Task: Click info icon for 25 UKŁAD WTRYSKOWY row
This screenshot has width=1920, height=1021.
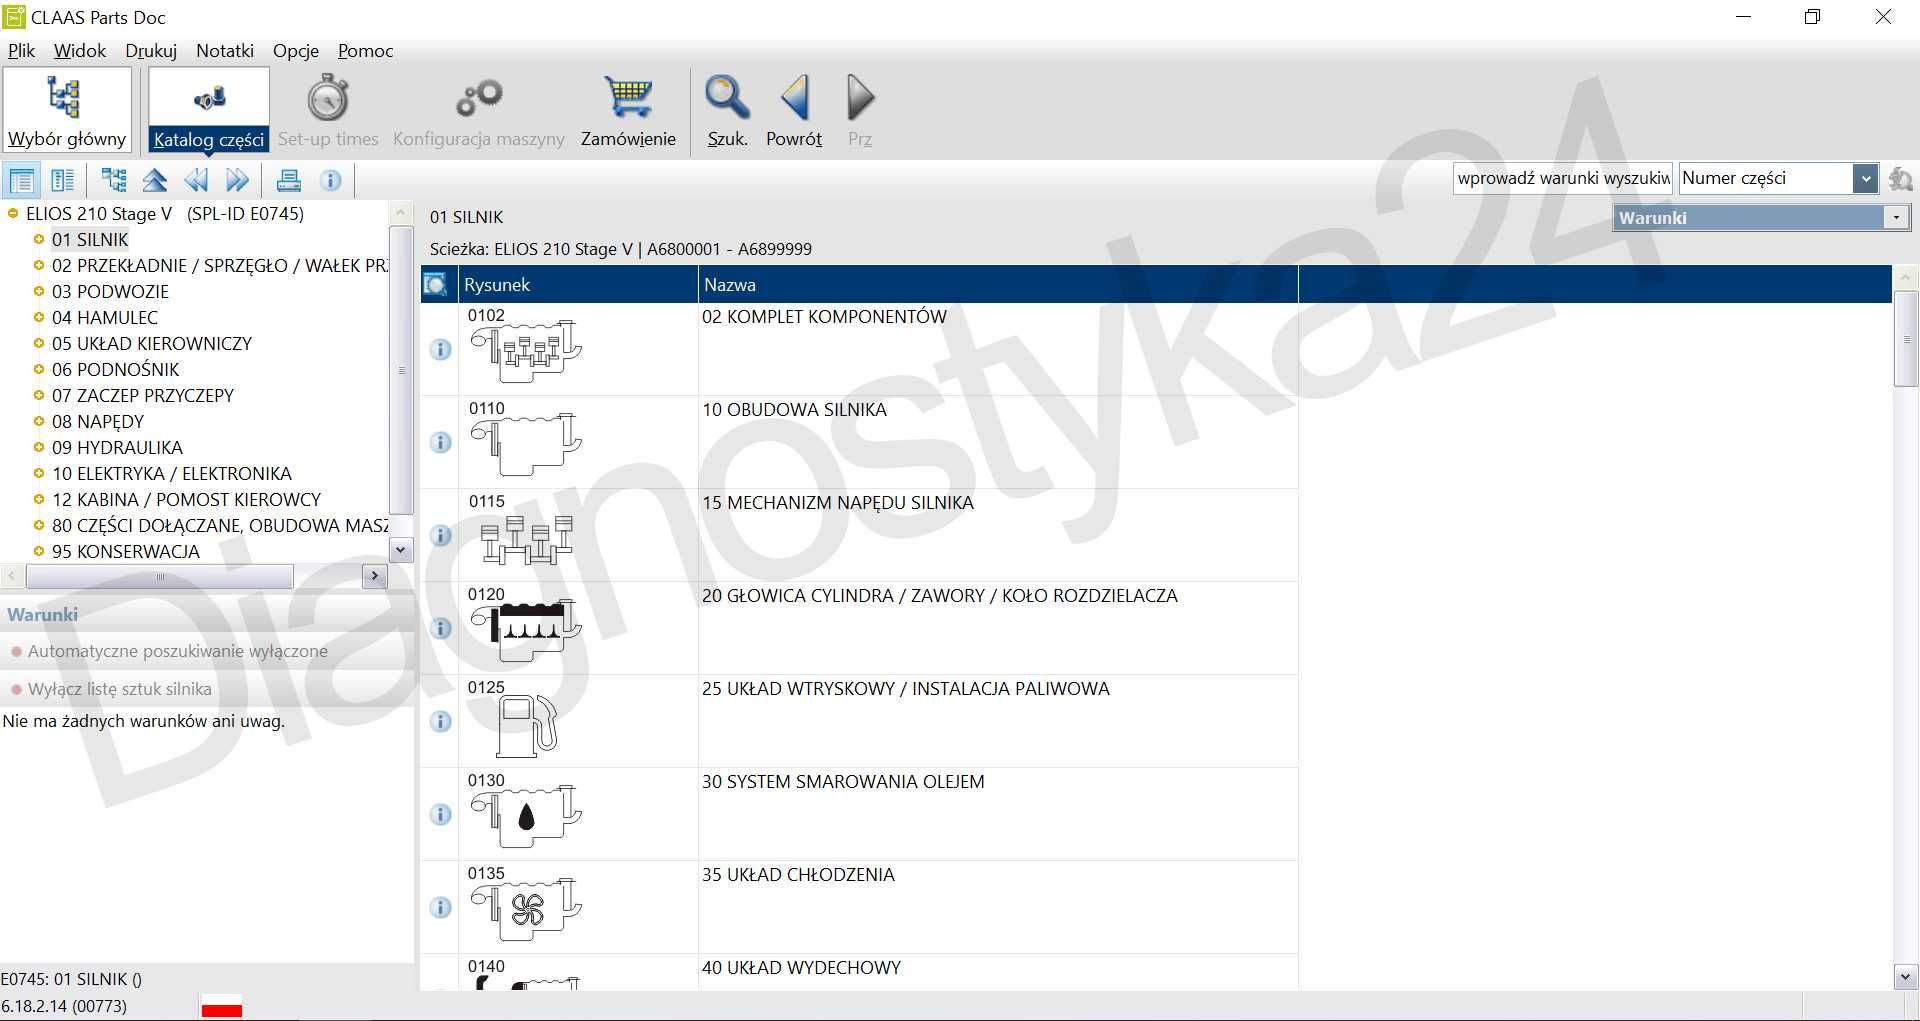Action: pos(440,721)
